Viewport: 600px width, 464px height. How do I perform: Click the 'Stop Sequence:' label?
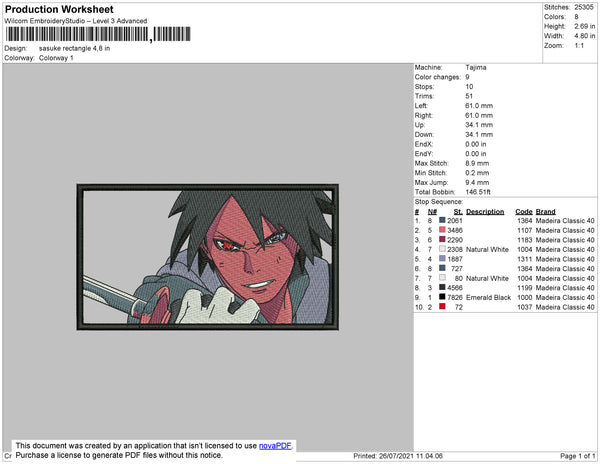(x=439, y=202)
